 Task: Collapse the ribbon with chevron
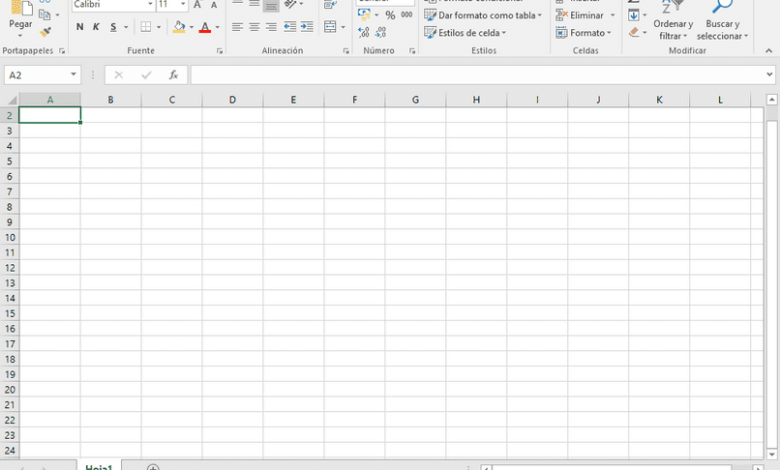769,51
